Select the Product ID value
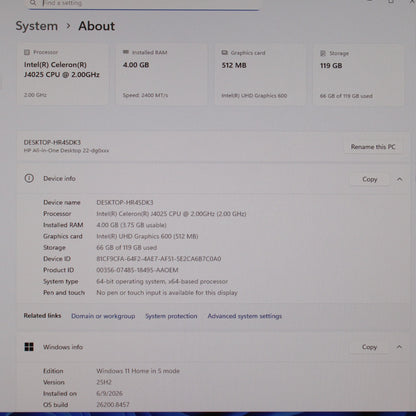416x416 pixels. coord(137,270)
